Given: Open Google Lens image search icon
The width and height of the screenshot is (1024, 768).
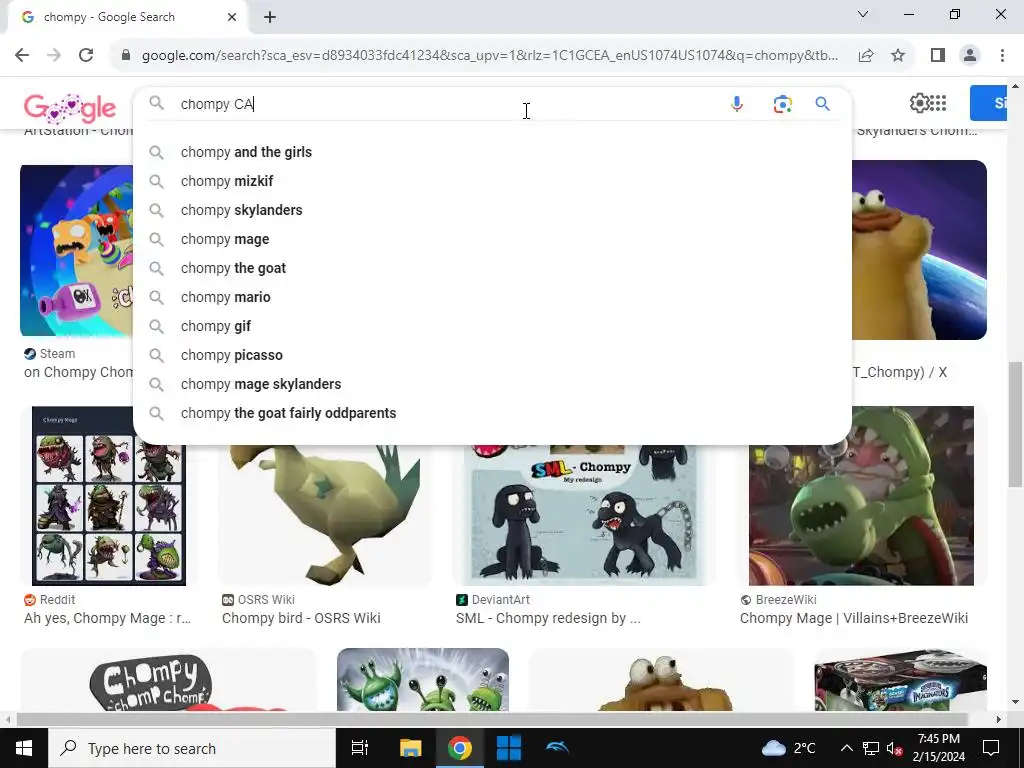Looking at the screenshot, I should pyautogui.click(x=782, y=104).
